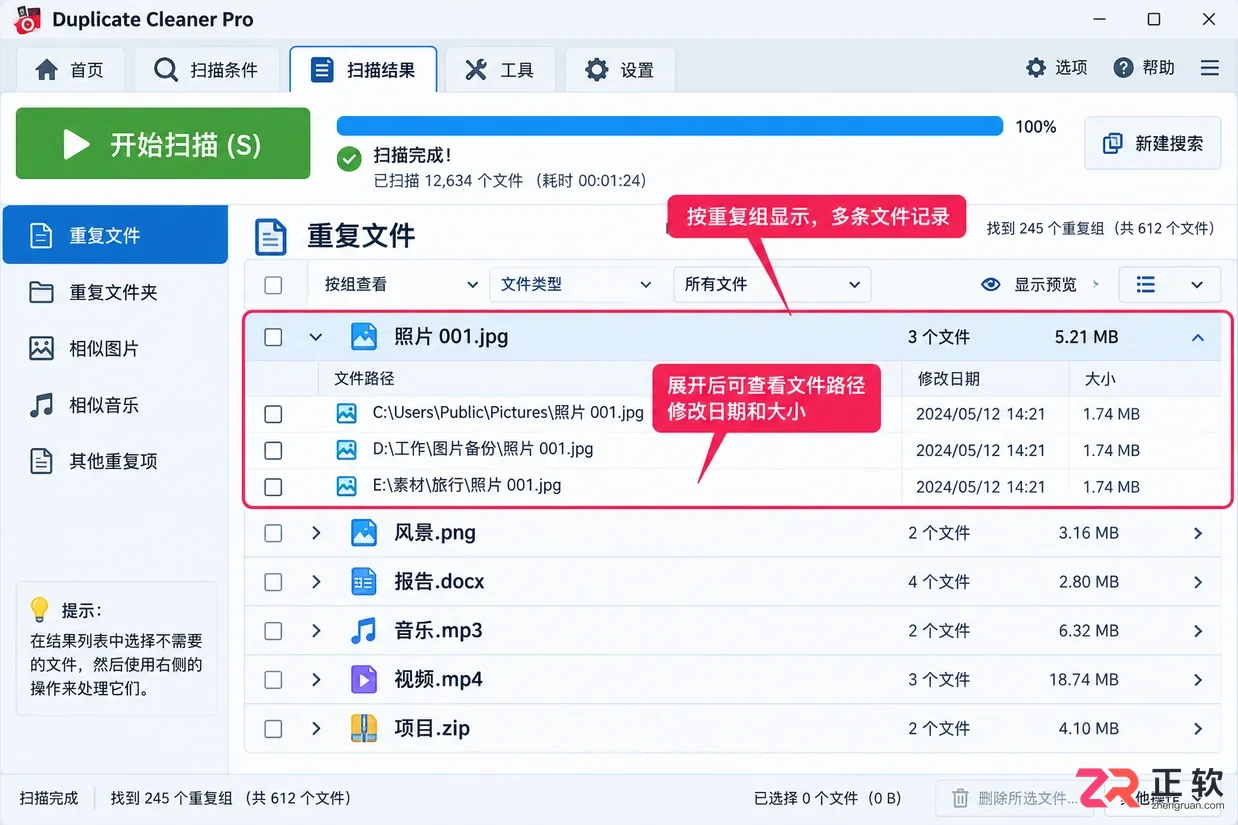Click the green 扫描完成 checkmark icon
Viewport: 1238px width, 825px height.
click(349, 158)
